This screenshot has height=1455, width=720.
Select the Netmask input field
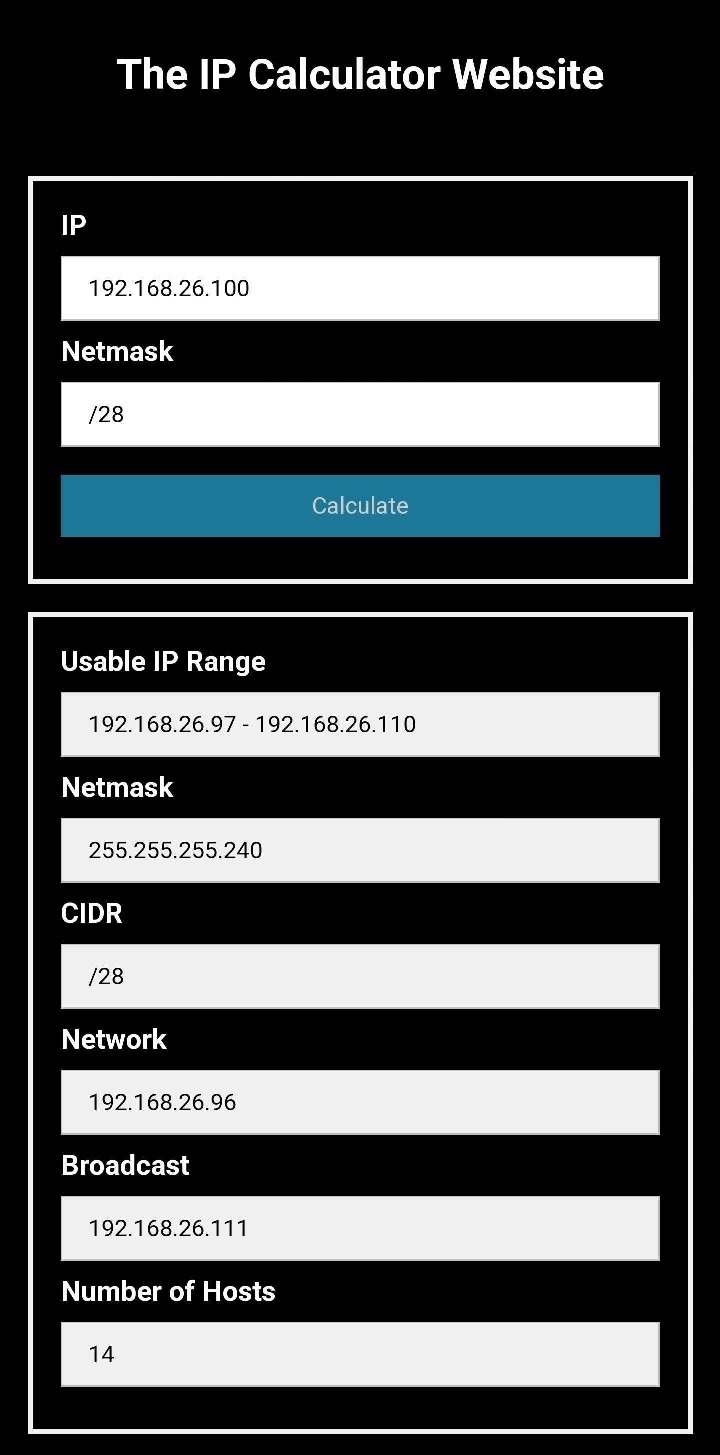[360, 414]
